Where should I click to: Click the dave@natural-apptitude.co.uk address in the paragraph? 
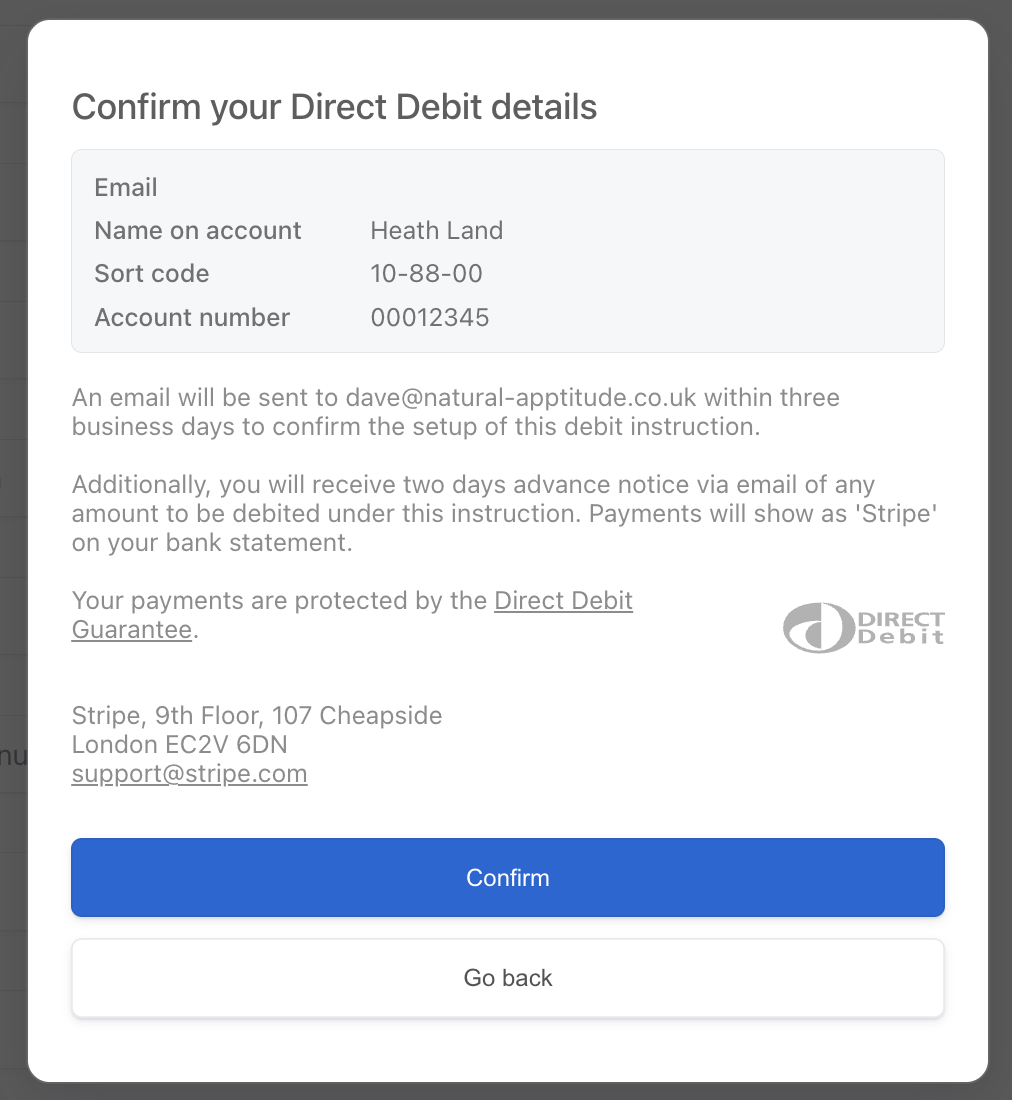[x=520, y=397]
